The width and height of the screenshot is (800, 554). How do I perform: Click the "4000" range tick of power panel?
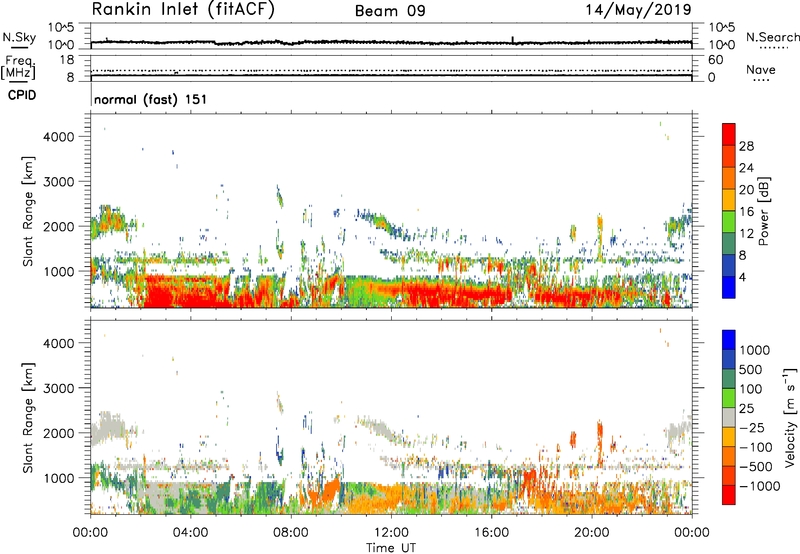pos(58,137)
